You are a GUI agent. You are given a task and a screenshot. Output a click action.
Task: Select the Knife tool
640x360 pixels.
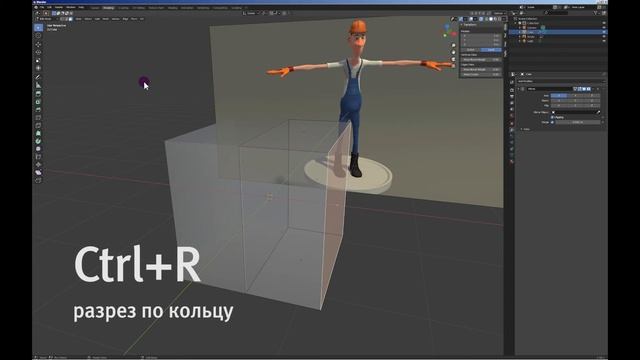tap(38, 125)
